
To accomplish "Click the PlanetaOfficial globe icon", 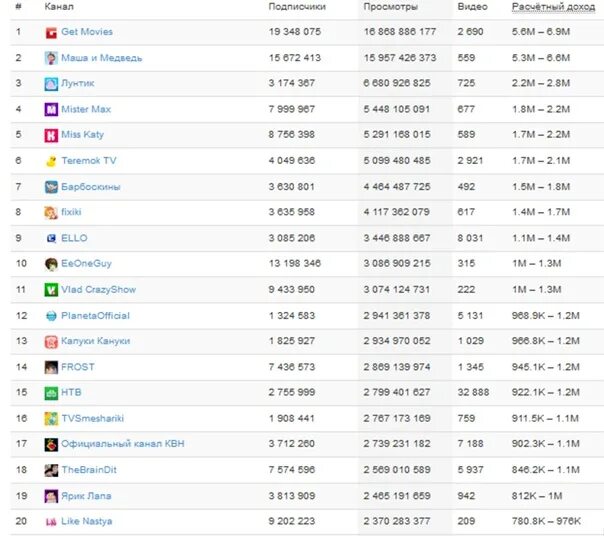I will pyautogui.click(x=51, y=316).
